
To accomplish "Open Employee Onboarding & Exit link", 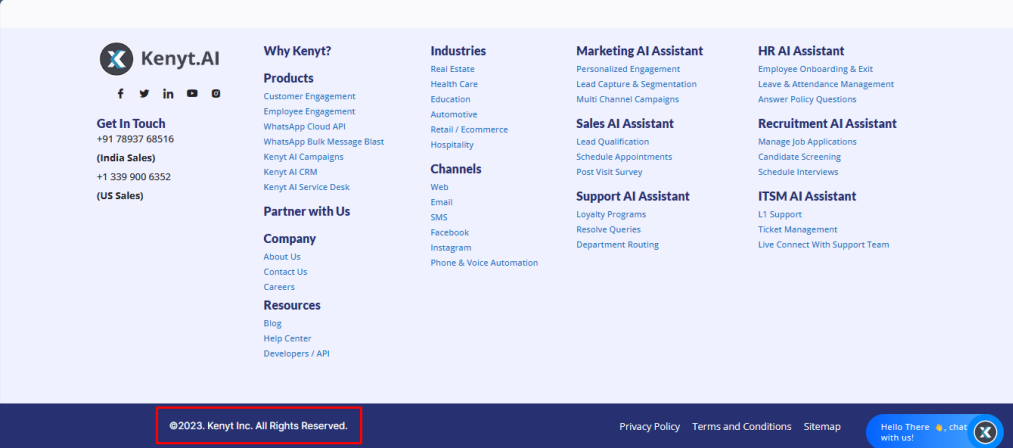I will pos(815,69).
